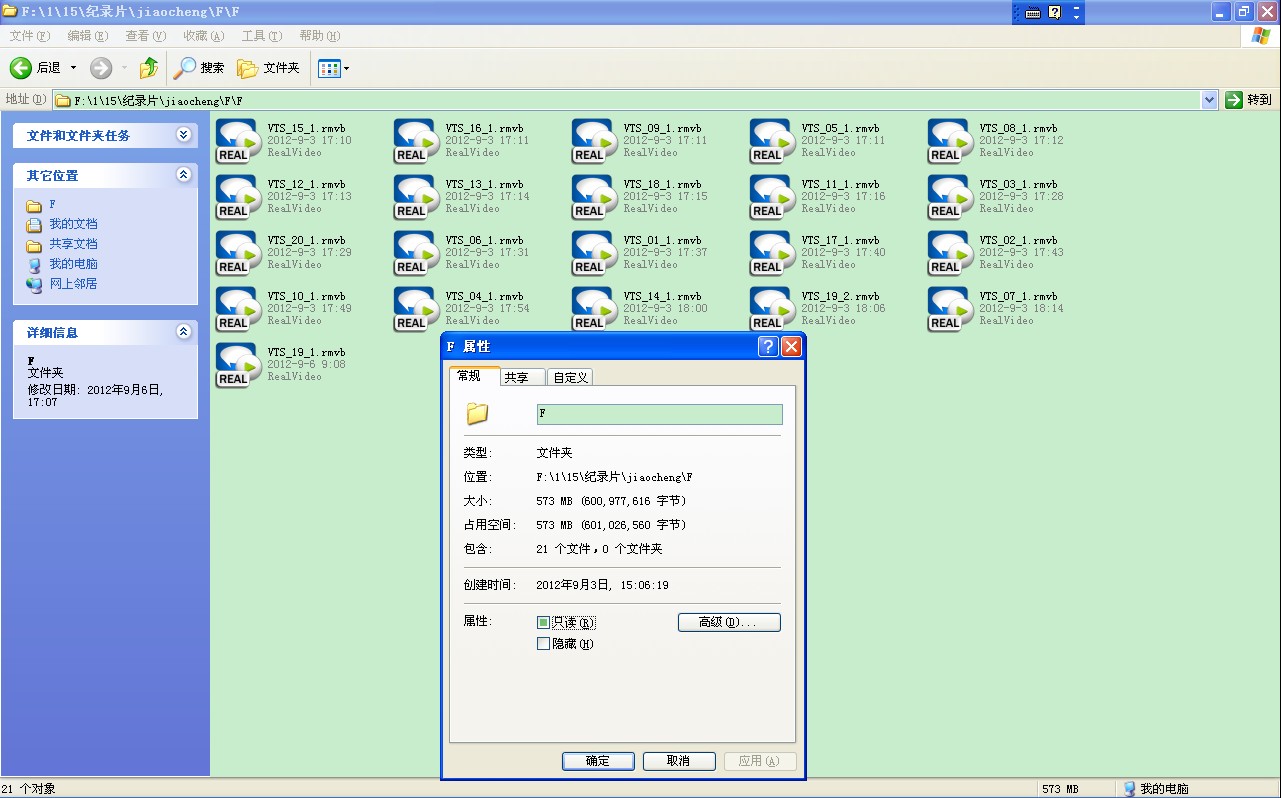Switch to the 共享 tab
The image size is (1281, 798).
pyautogui.click(x=517, y=378)
